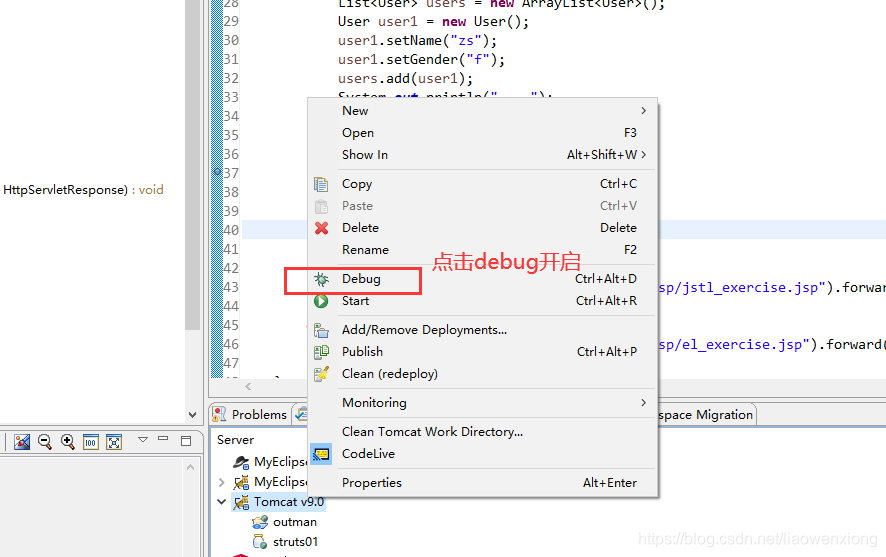Open the view menu triangle
The image size is (886, 557).
(143, 439)
